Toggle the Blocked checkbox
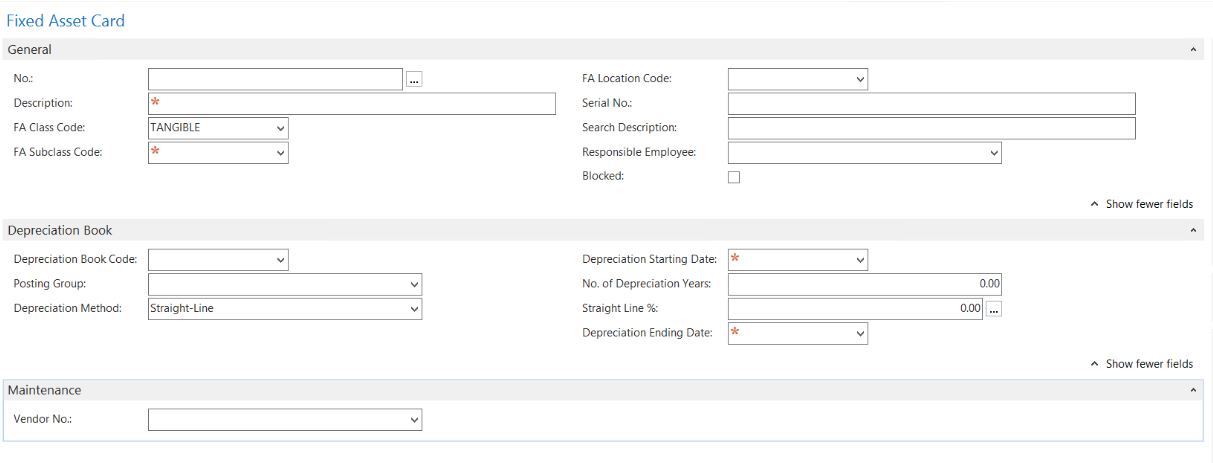Viewport: 1213px width, 463px height. (x=734, y=177)
